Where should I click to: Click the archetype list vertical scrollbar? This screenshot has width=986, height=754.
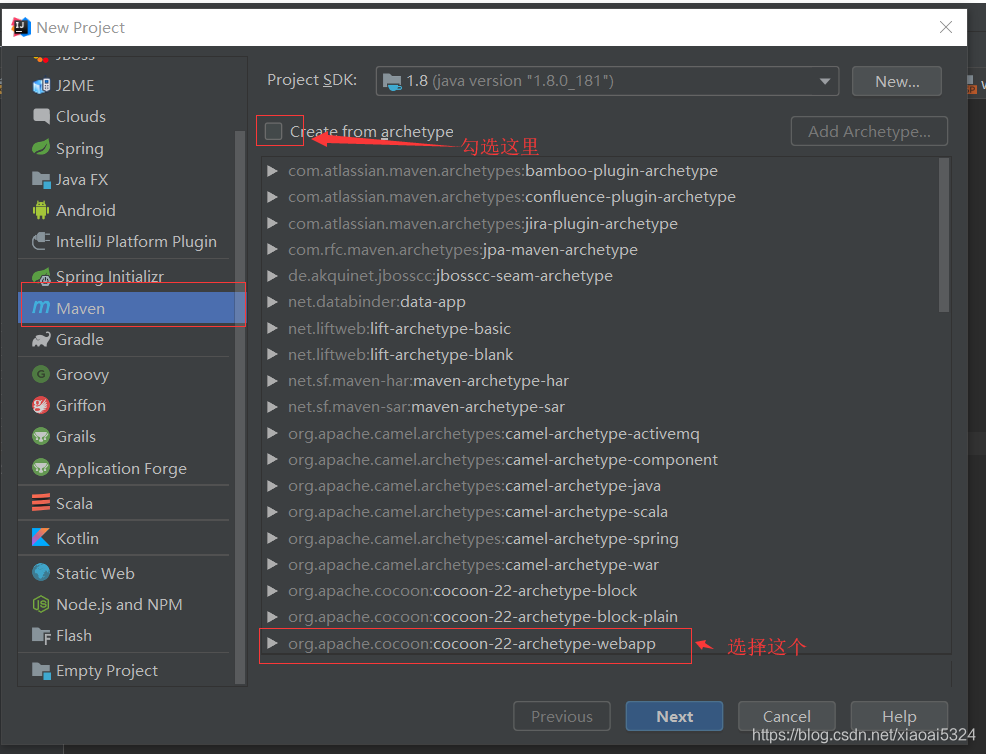coord(943,235)
